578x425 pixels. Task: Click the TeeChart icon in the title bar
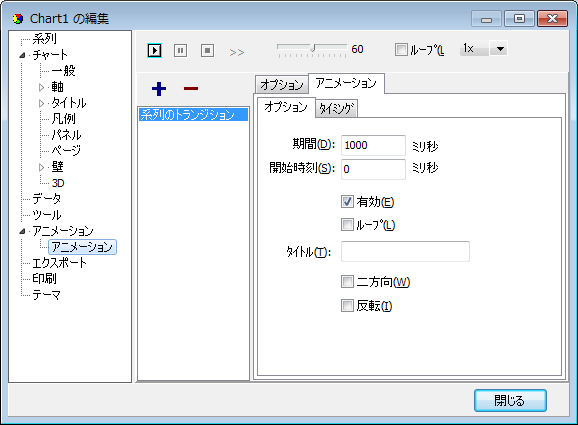coord(18,18)
